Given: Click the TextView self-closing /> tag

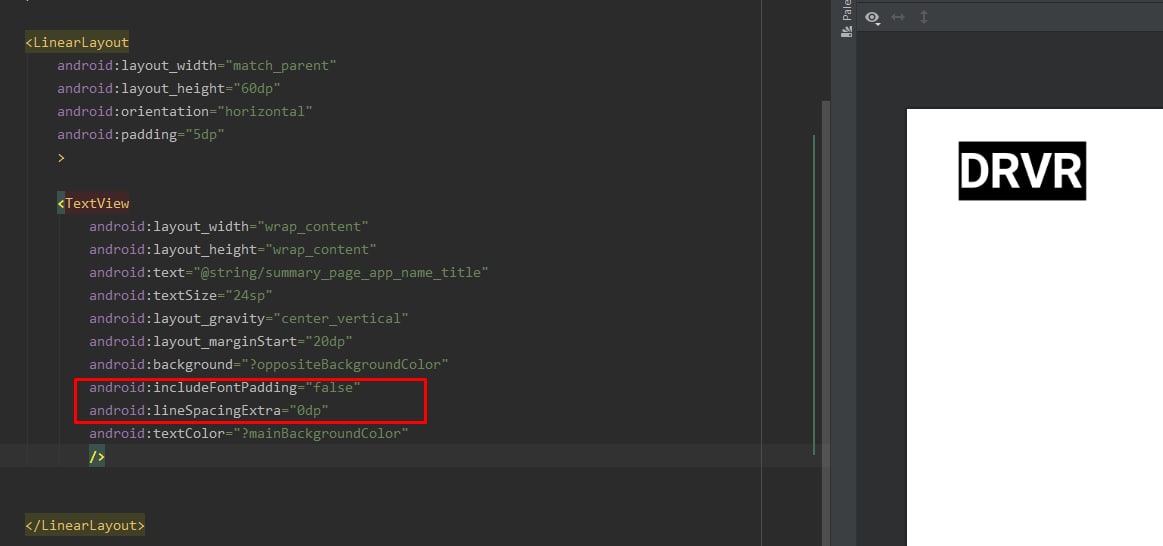Looking at the screenshot, I should click(x=97, y=456).
